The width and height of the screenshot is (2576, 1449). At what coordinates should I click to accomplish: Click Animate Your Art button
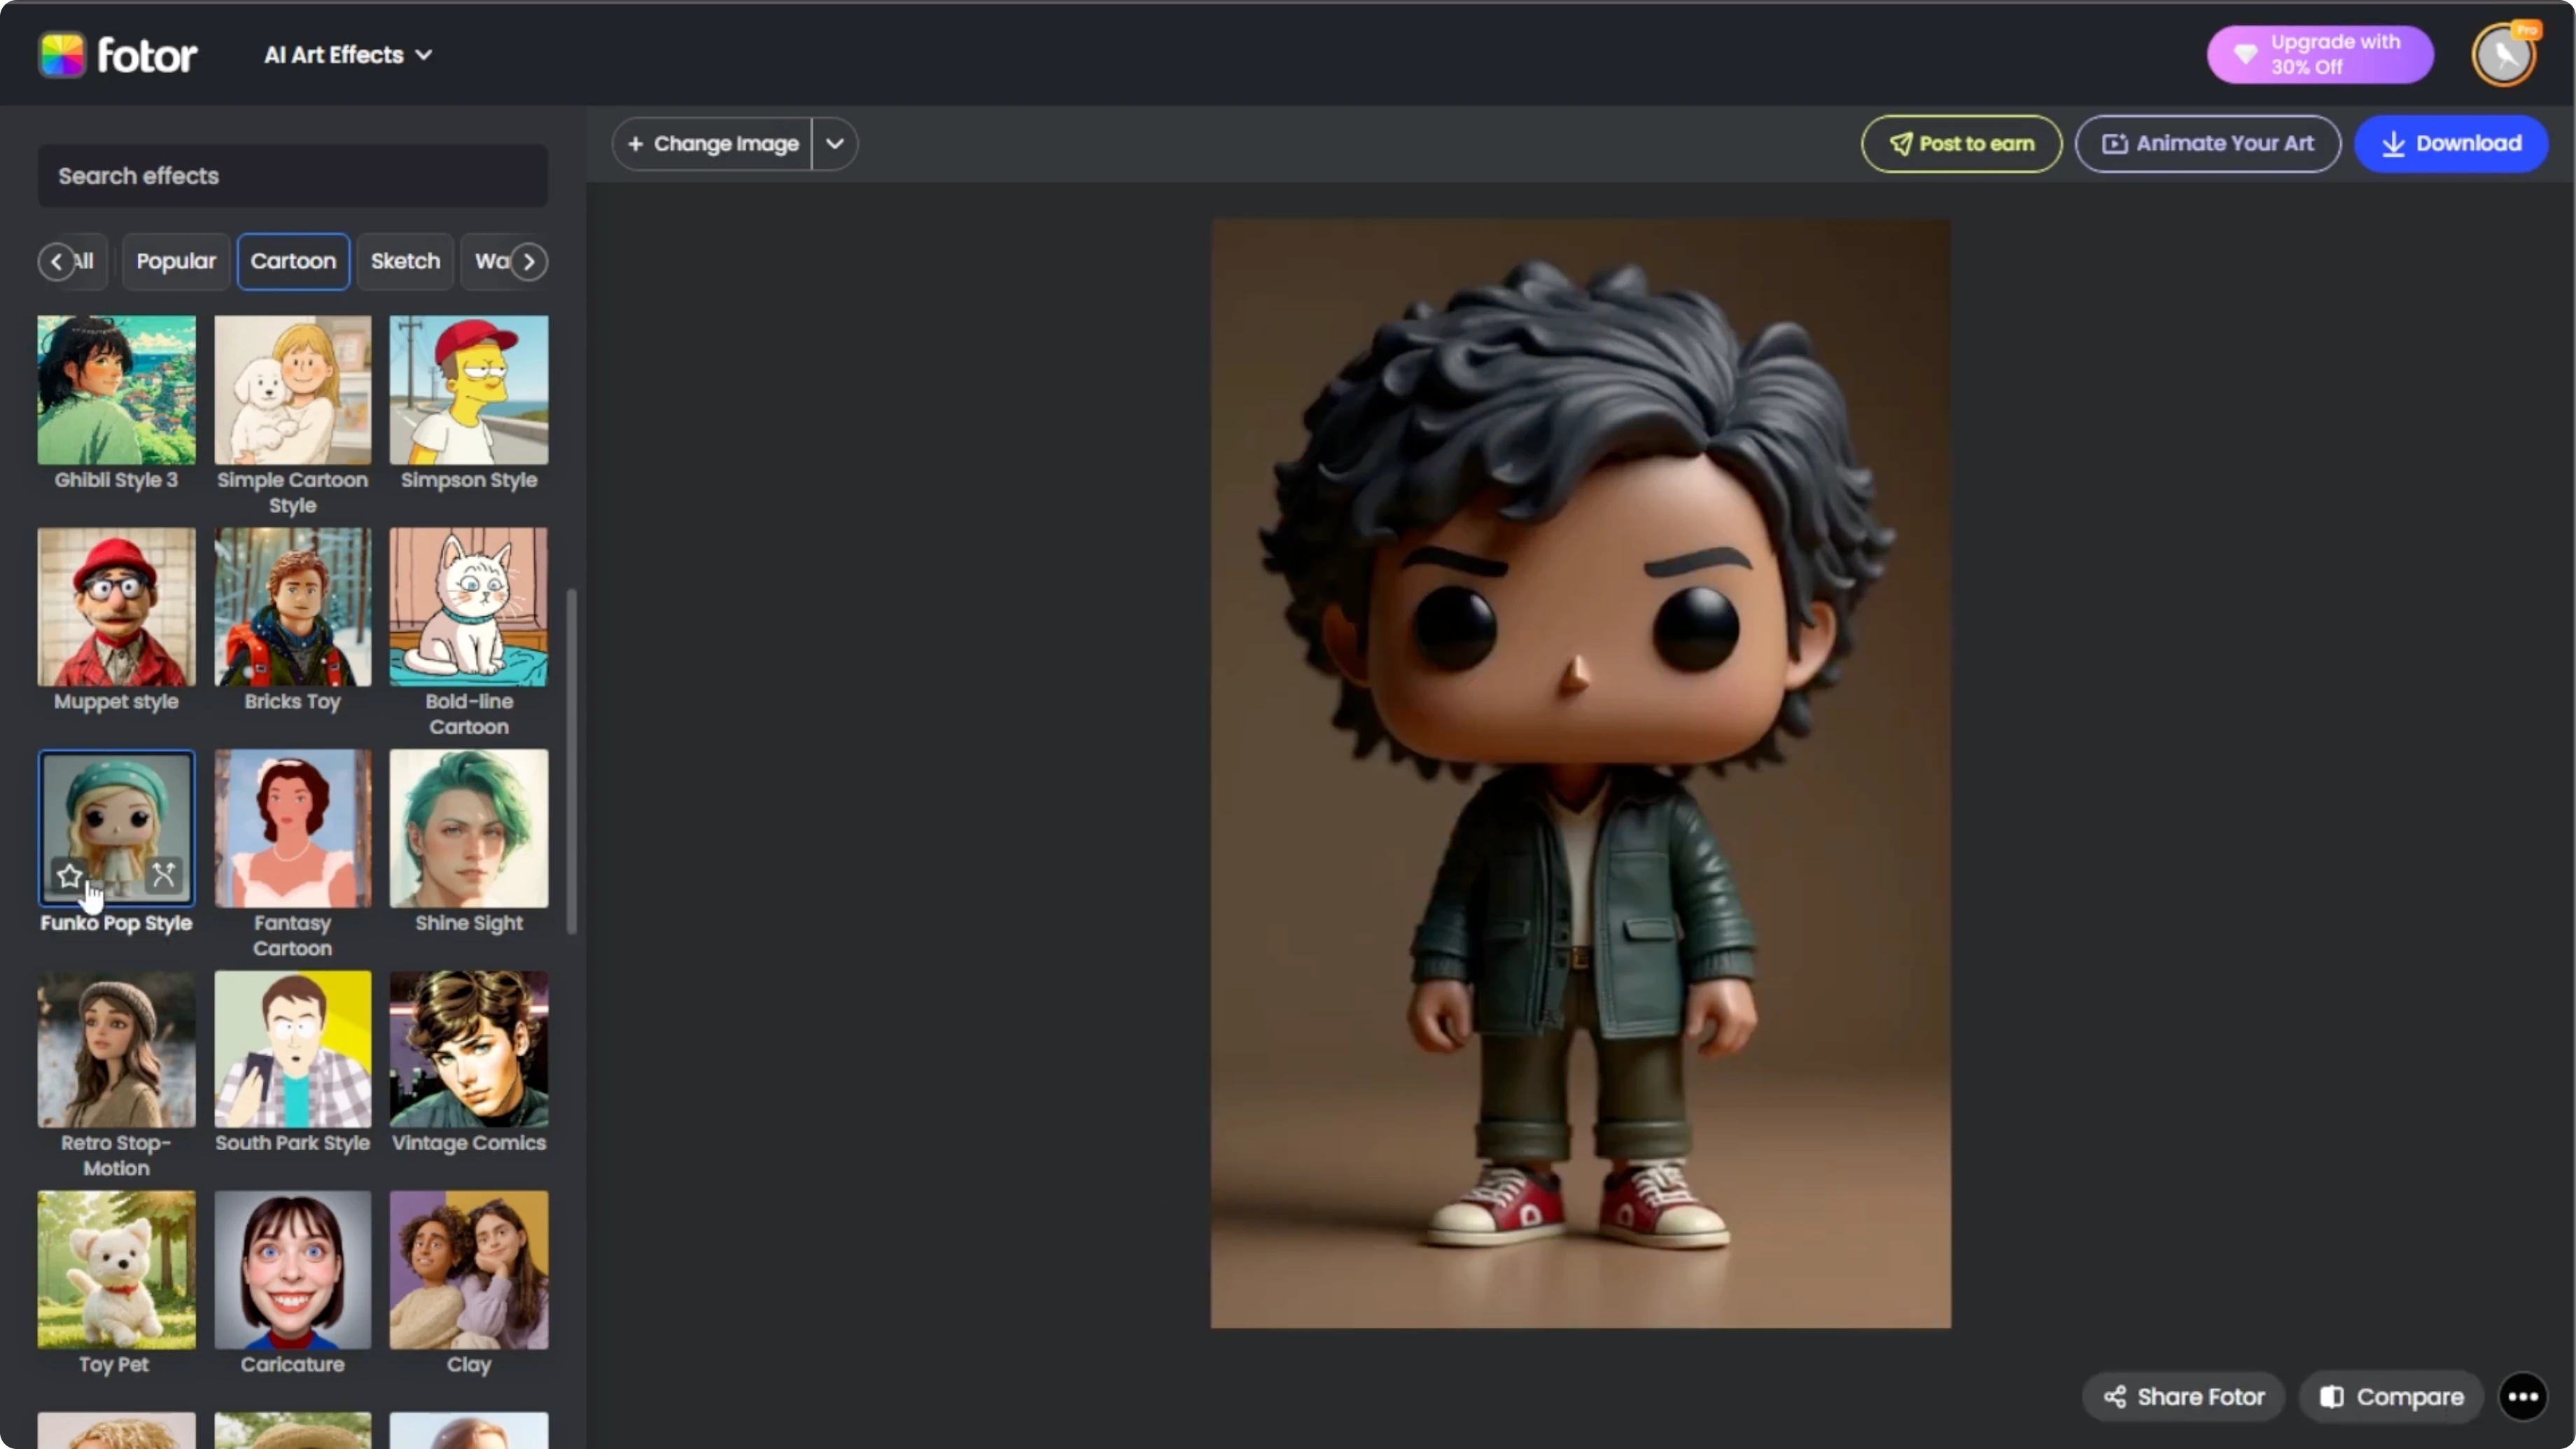tap(2208, 144)
